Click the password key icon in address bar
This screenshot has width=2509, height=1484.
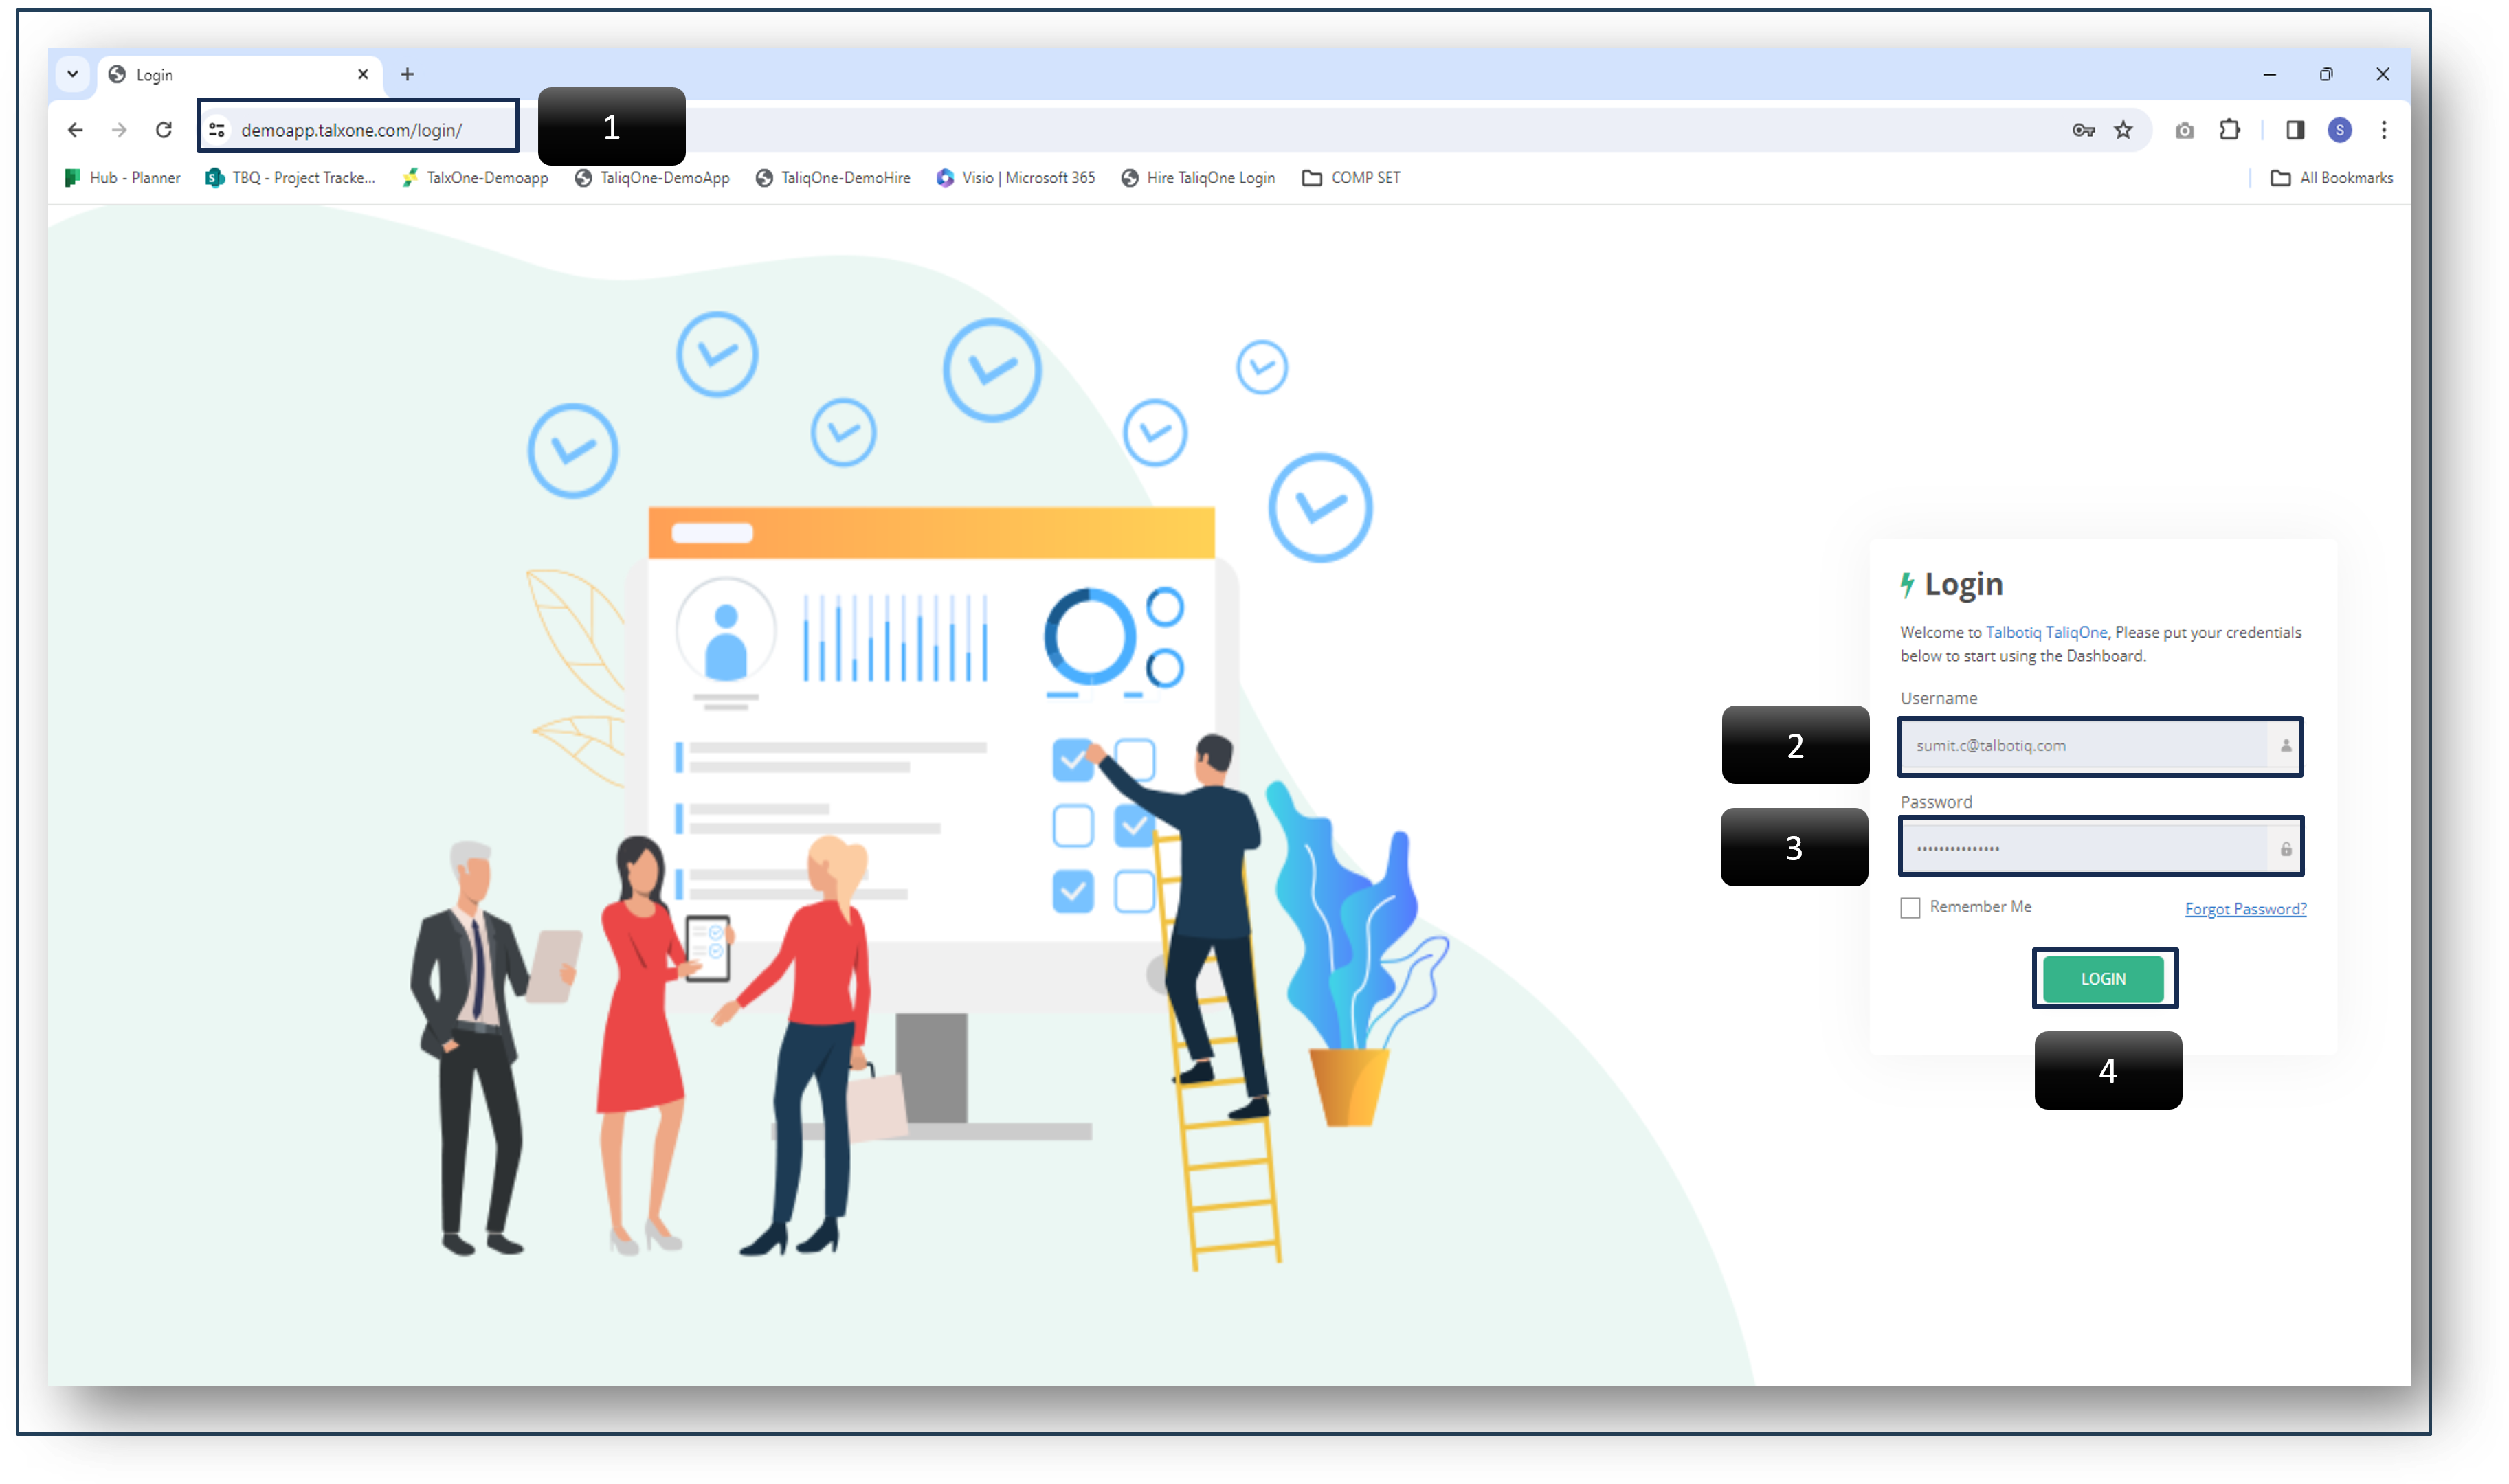click(x=2083, y=130)
